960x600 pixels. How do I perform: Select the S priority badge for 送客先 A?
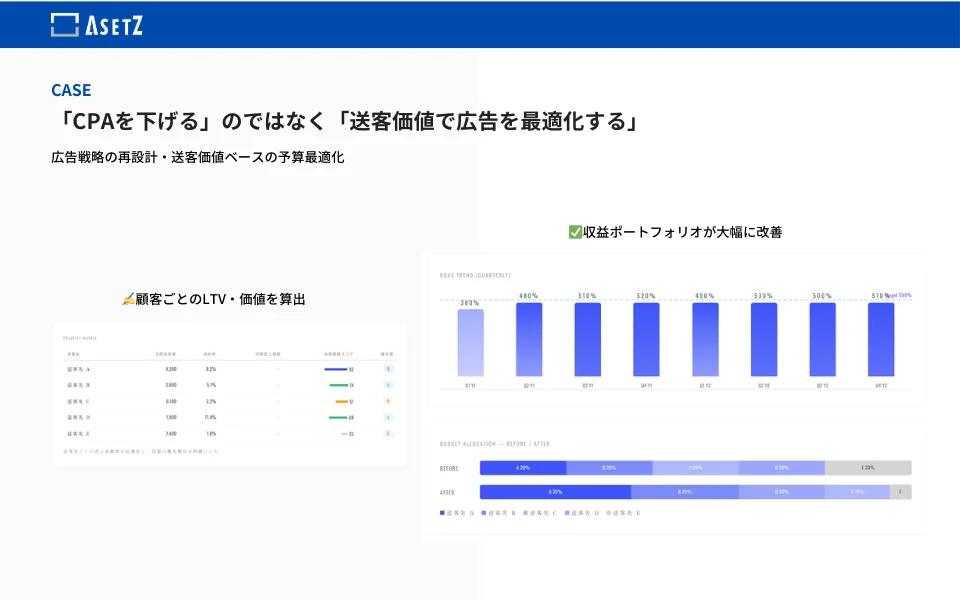point(386,367)
